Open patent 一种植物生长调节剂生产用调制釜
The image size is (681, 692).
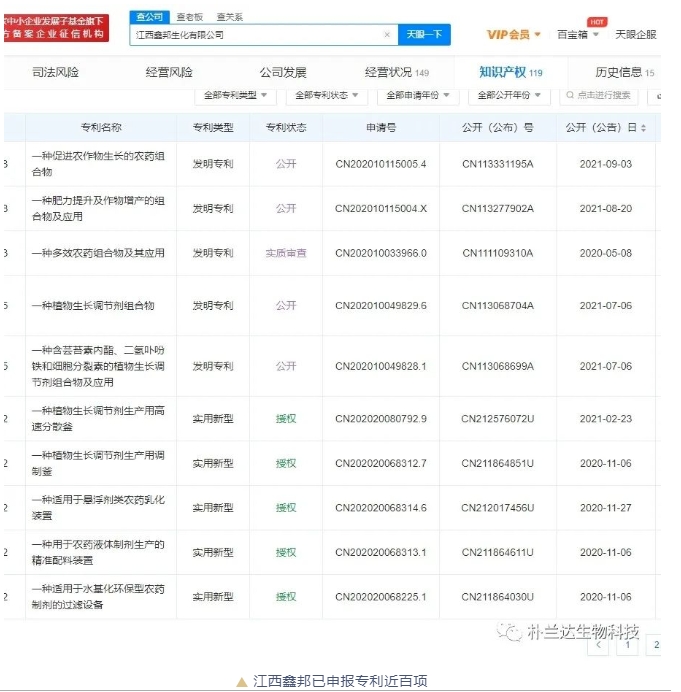click(98, 463)
